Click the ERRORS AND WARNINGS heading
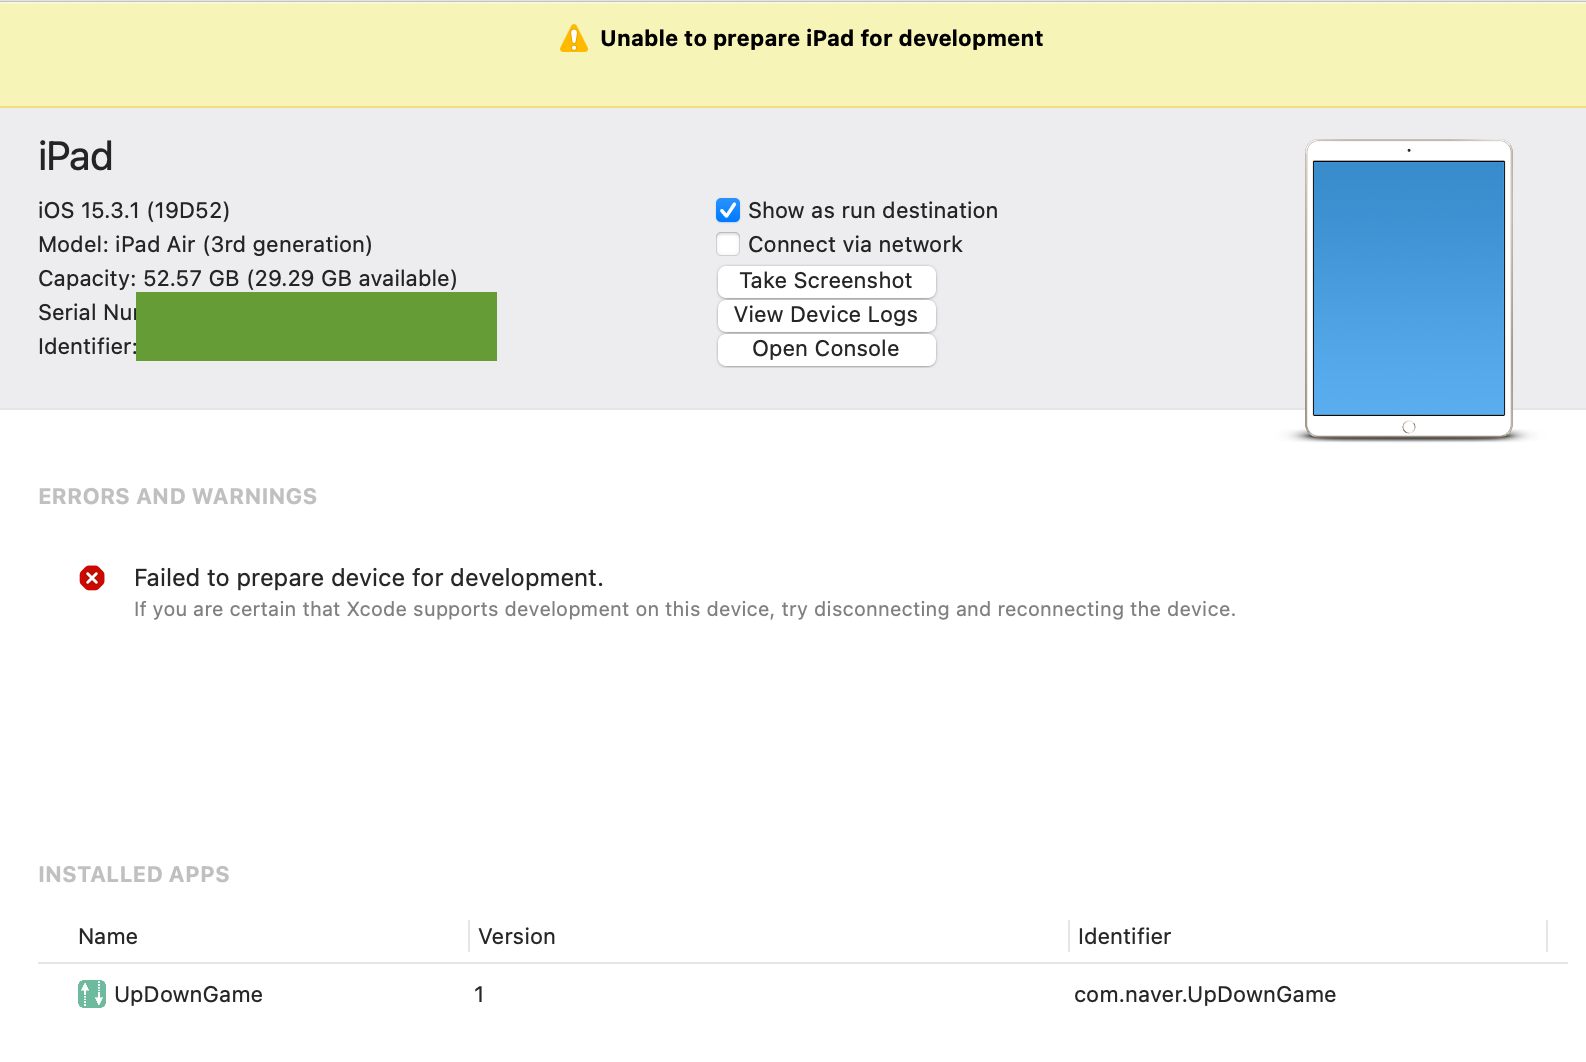Viewport: 1586px width, 1062px height. click(x=177, y=496)
